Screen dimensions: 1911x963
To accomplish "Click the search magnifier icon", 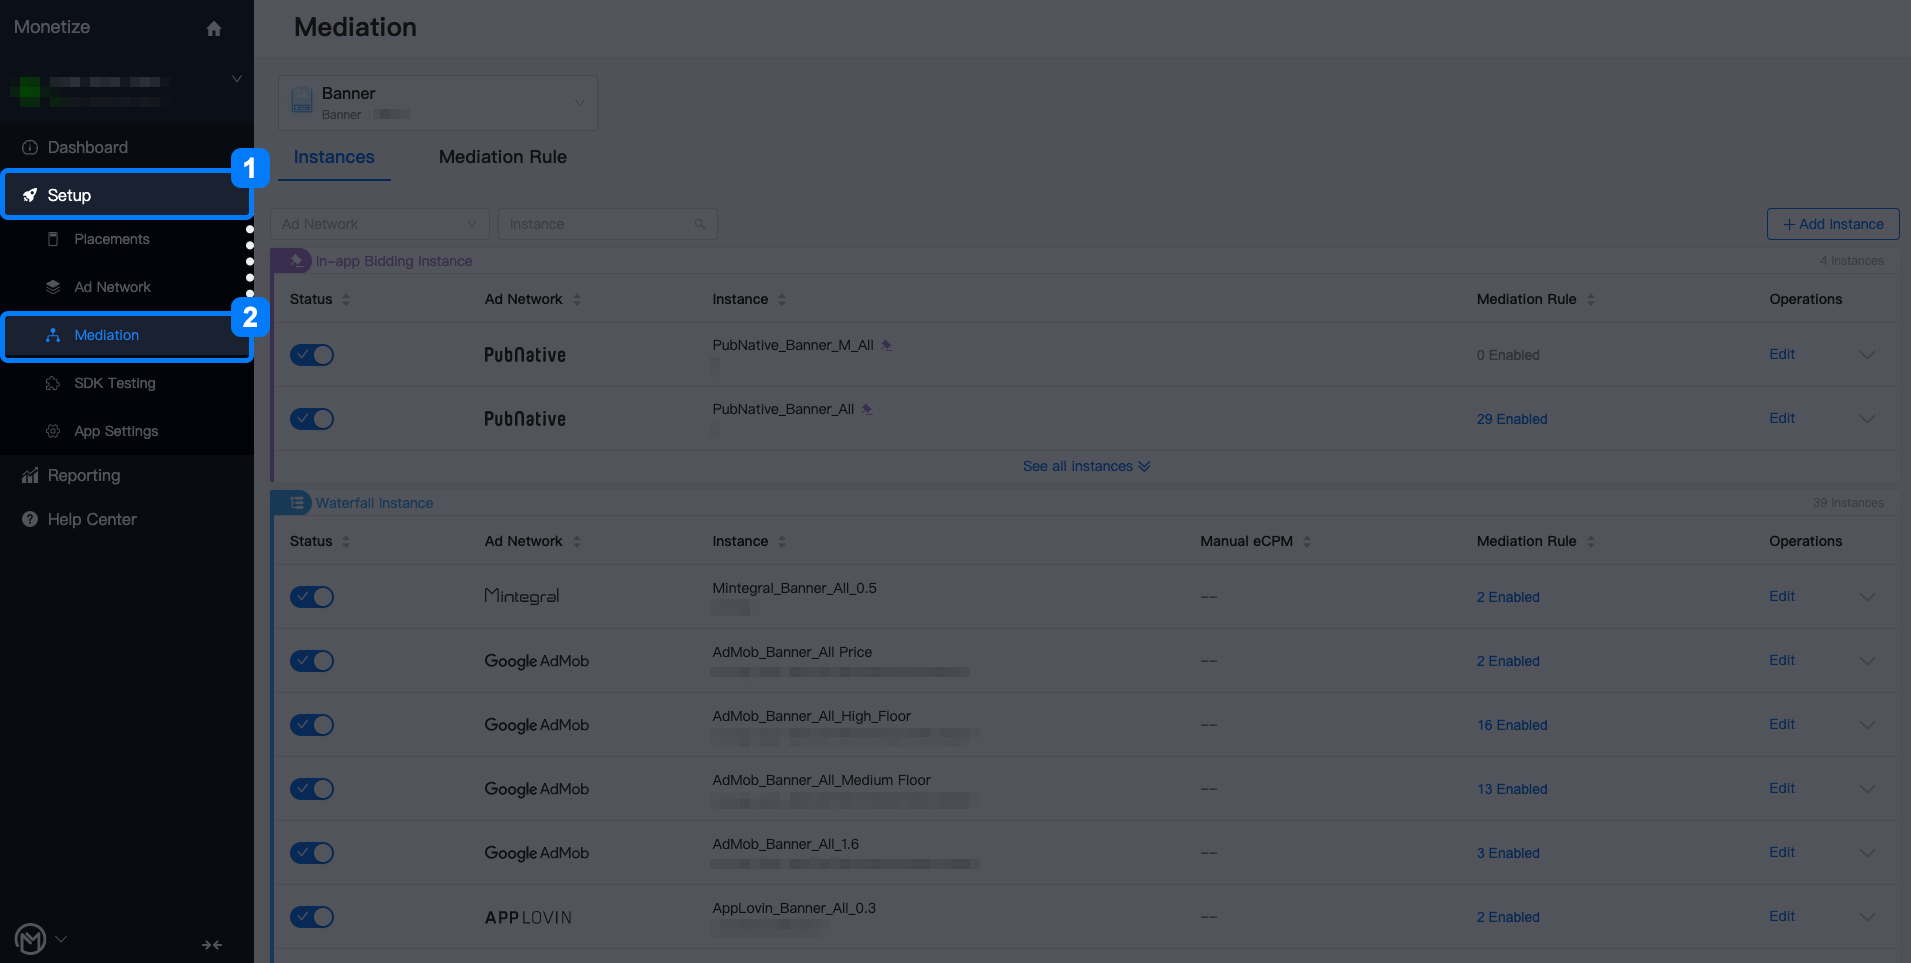I will (x=700, y=224).
